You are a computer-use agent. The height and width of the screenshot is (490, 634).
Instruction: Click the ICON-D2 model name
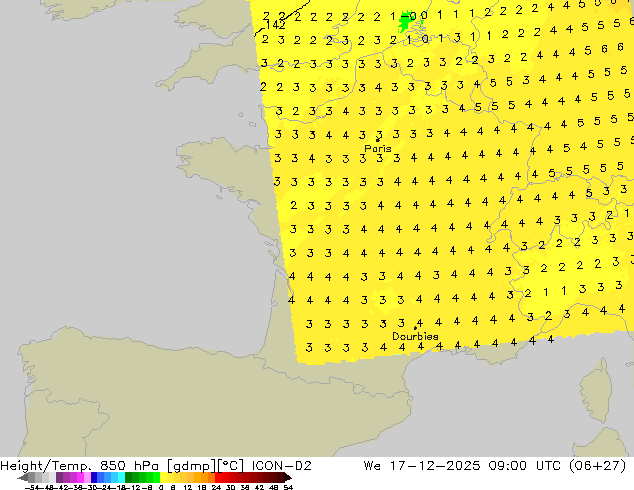281,466
